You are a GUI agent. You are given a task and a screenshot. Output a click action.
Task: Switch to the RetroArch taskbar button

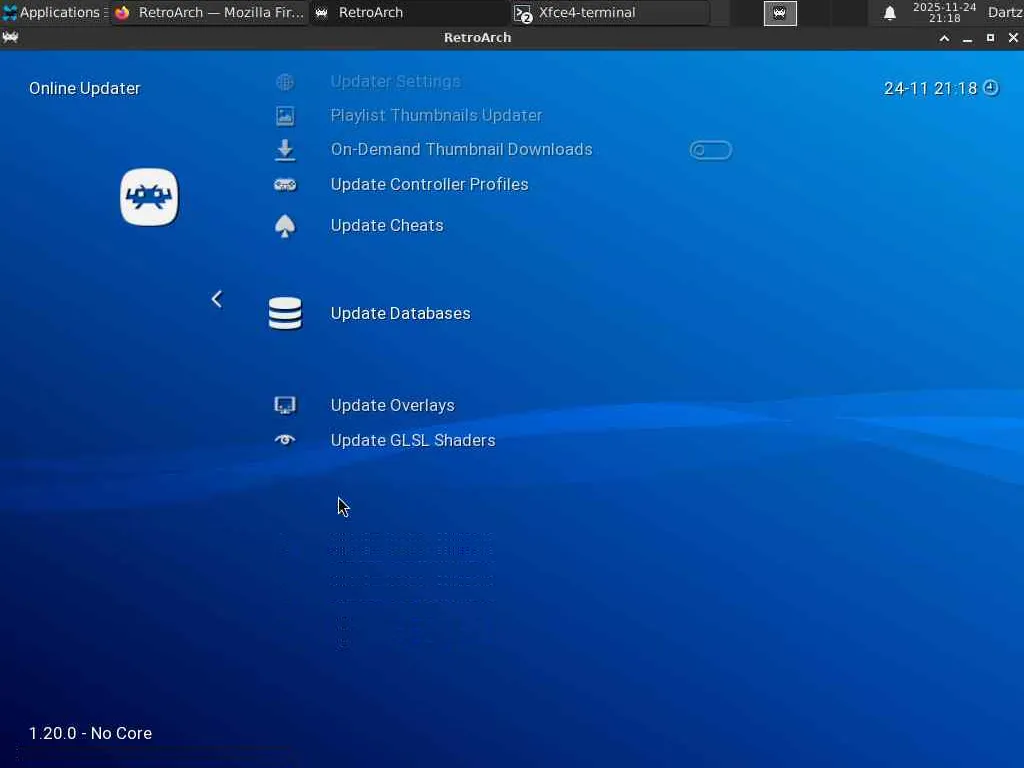[410, 12]
